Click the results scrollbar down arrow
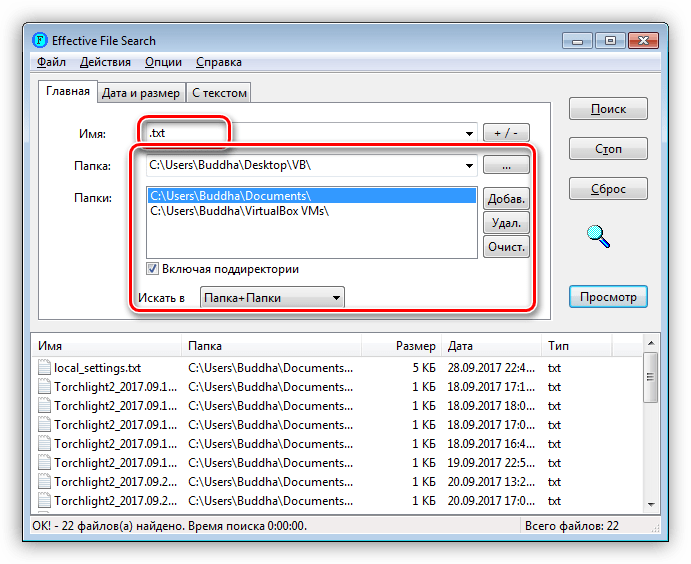This screenshot has width=691, height=564. [x=651, y=505]
